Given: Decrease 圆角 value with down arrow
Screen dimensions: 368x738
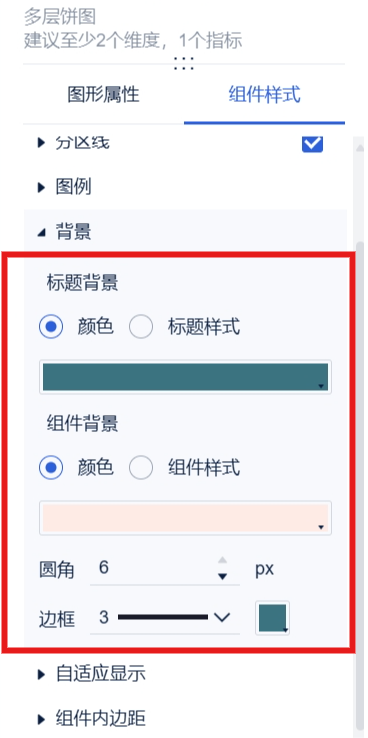Looking at the screenshot, I should 223,577.
